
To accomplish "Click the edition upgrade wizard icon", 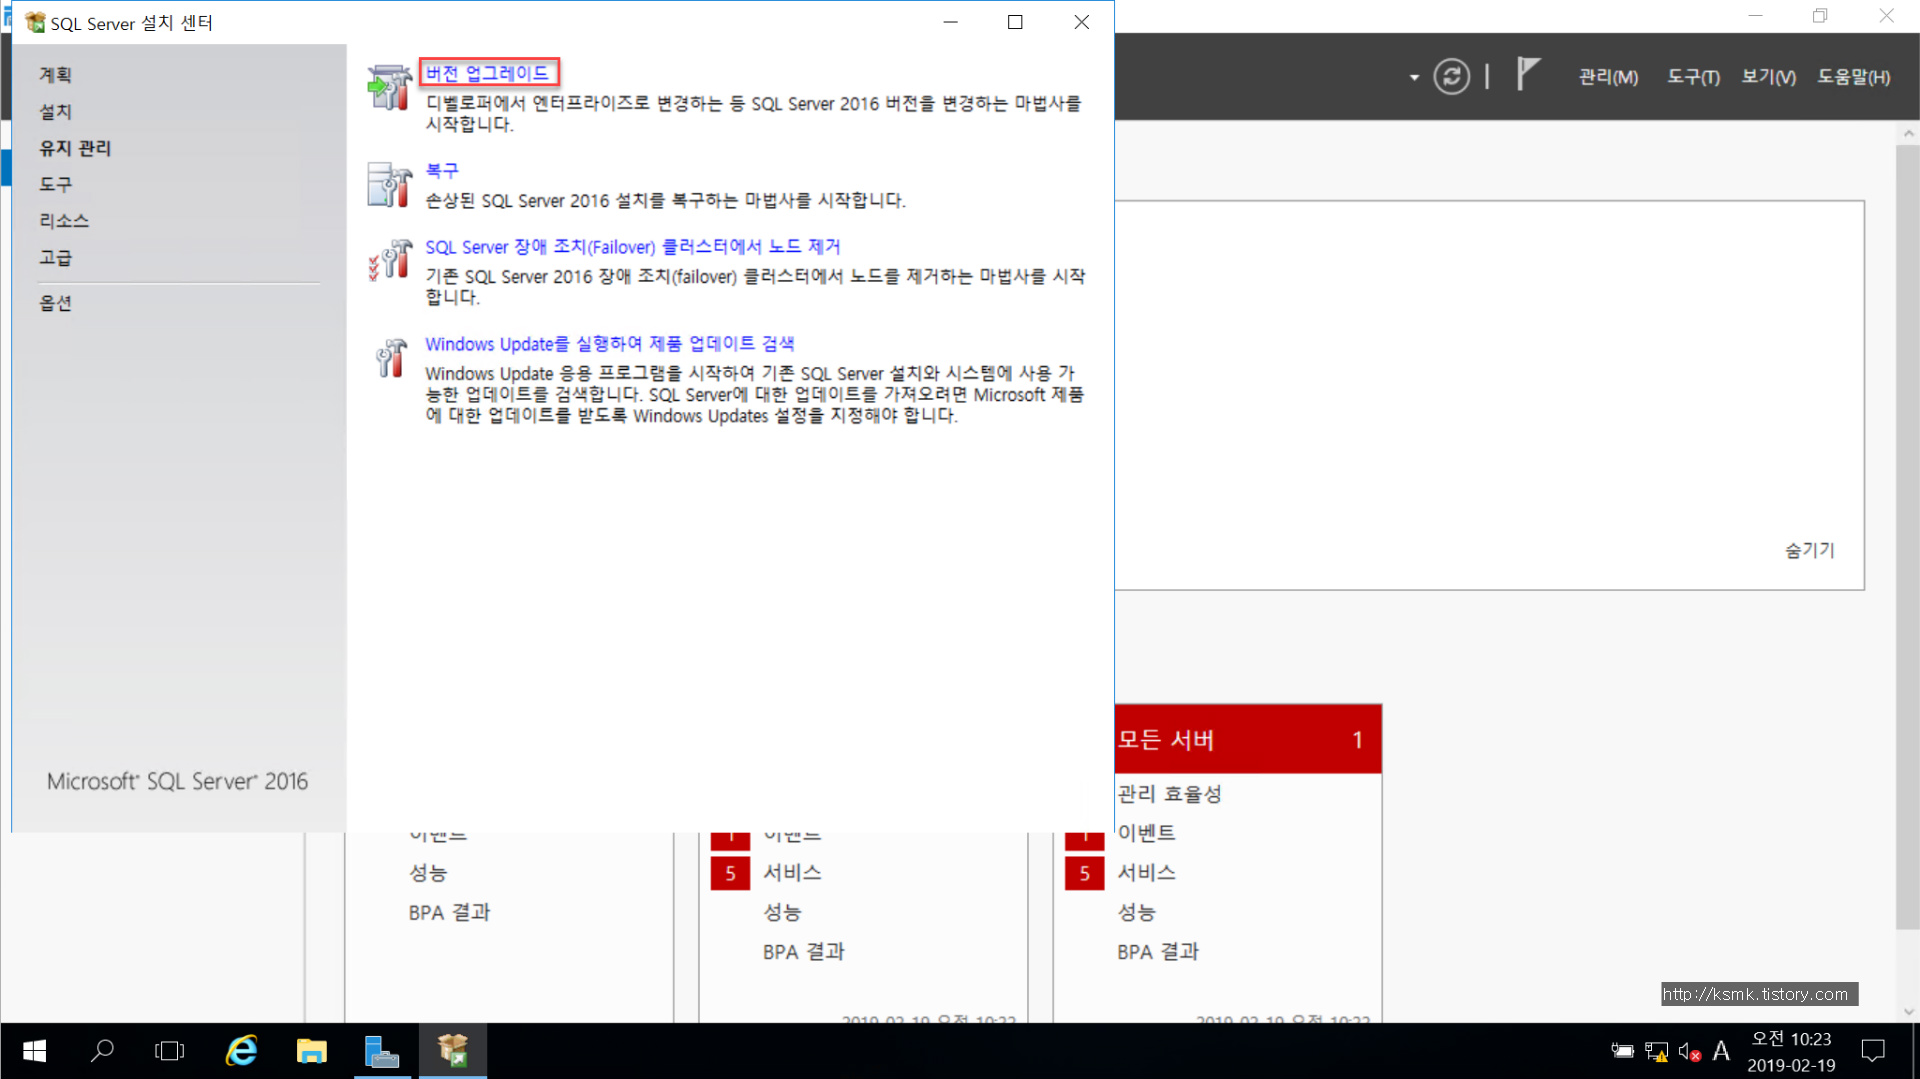I will point(389,88).
